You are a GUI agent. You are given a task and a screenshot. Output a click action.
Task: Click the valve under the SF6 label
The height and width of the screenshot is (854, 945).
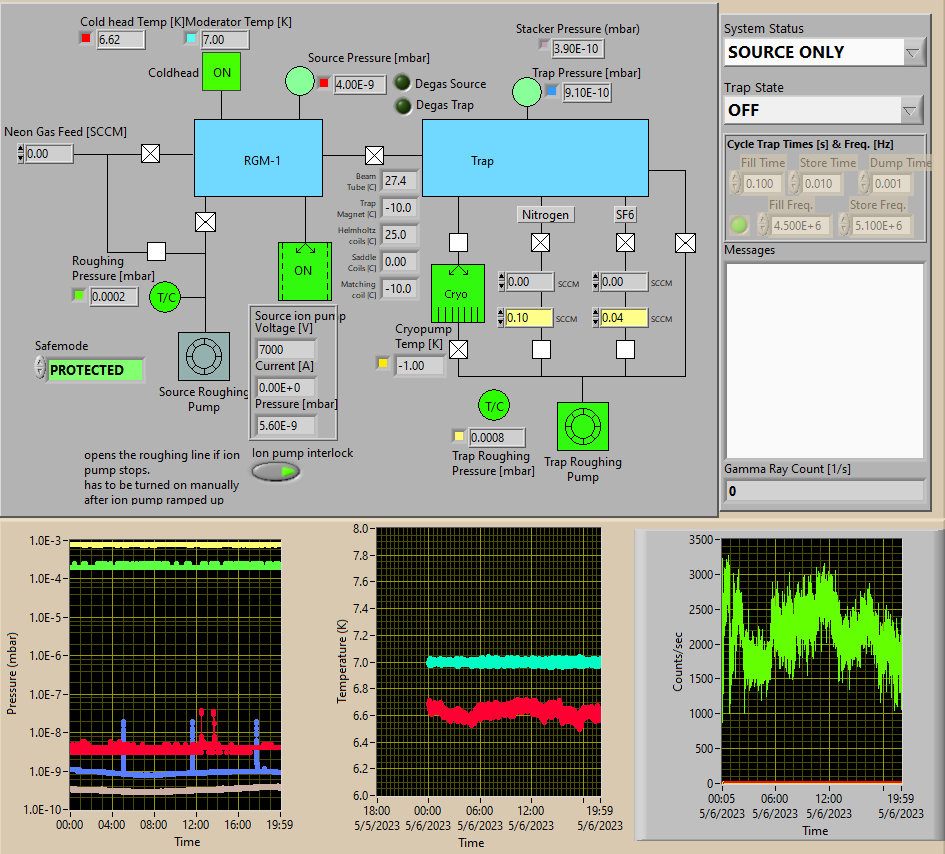click(x=625, y=243)
